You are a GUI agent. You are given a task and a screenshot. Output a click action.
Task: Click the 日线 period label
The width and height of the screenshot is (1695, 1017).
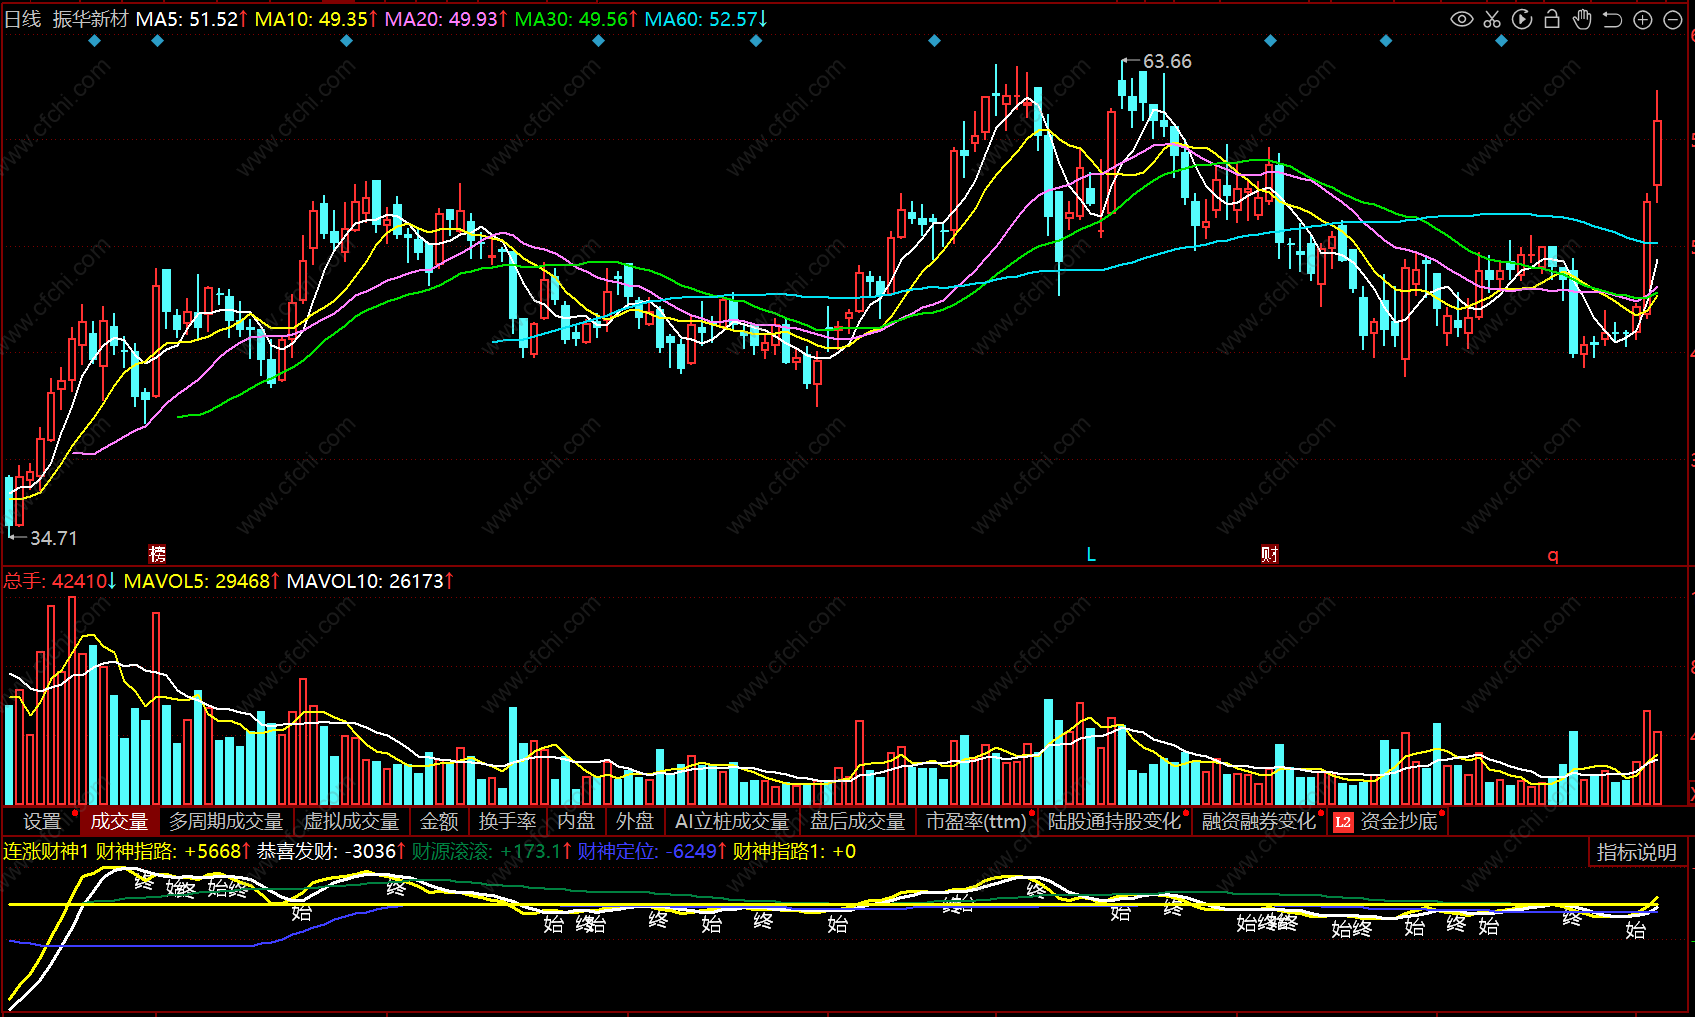click(23, 19)
